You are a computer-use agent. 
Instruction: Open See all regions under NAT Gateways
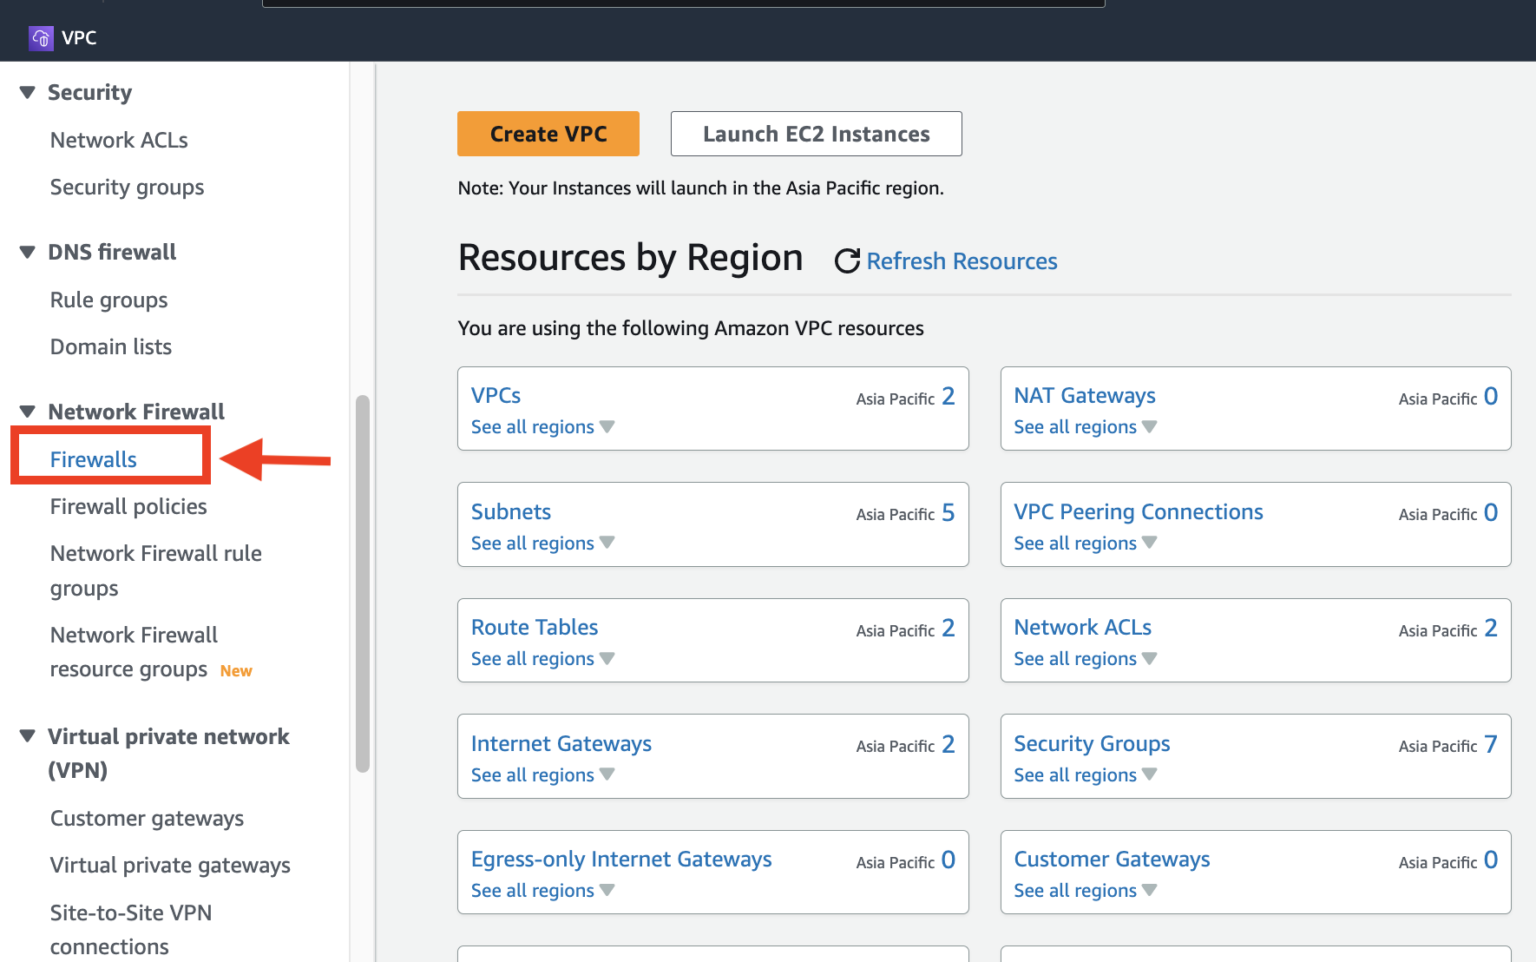1075,426
